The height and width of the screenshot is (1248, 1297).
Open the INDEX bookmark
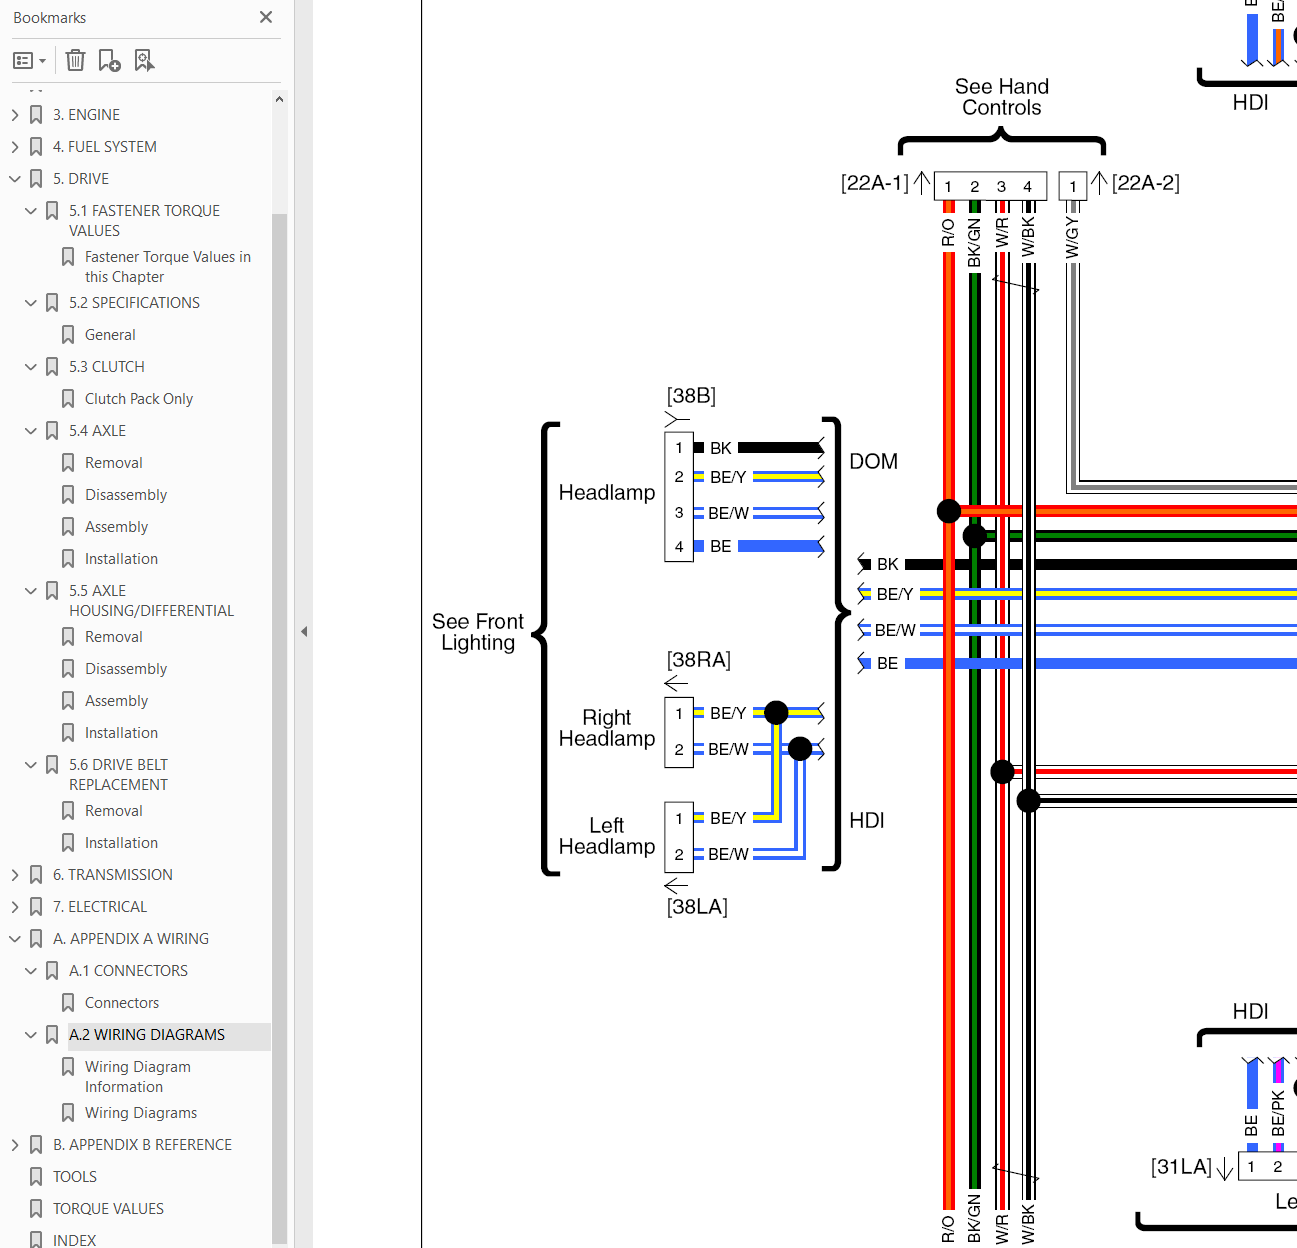coord(74,1240)
